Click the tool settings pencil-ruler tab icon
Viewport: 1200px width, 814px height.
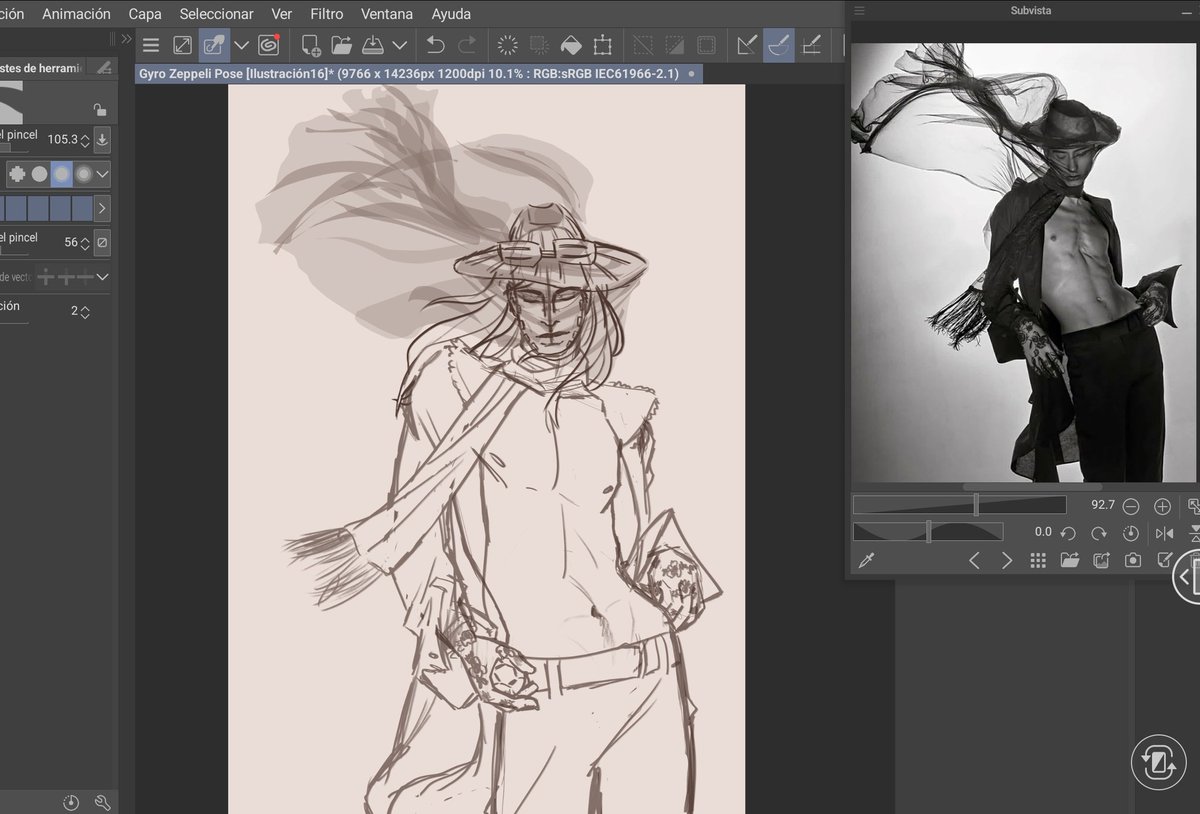click(x=103, y=67)
